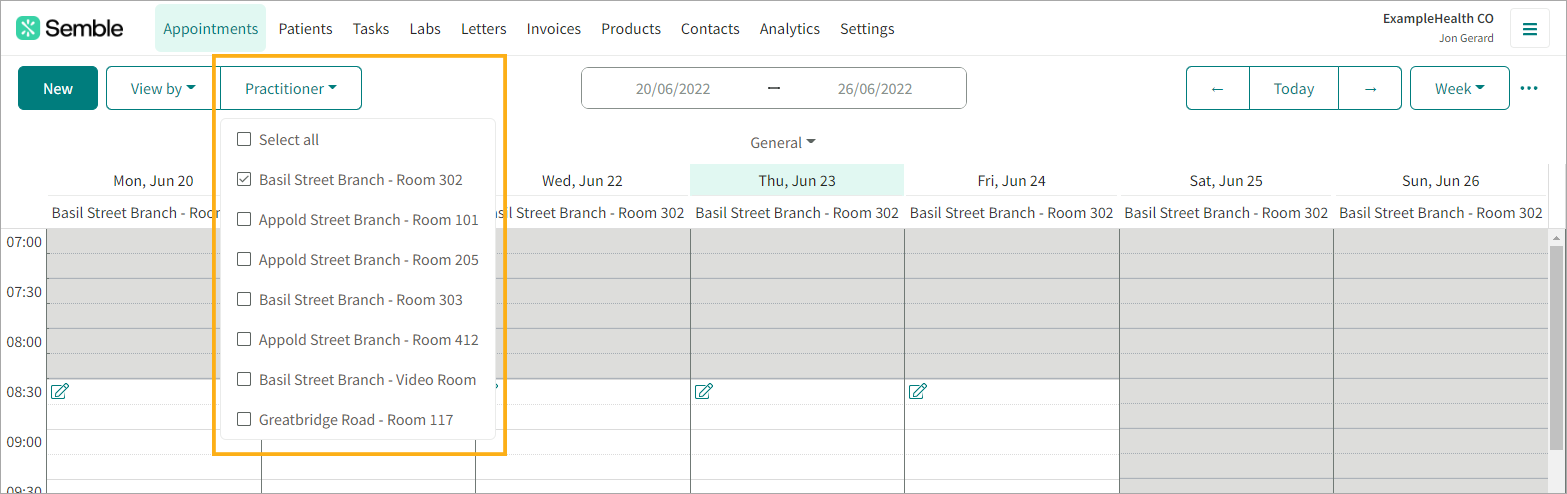Open the hamburger menu icon

click(1529, 29)
